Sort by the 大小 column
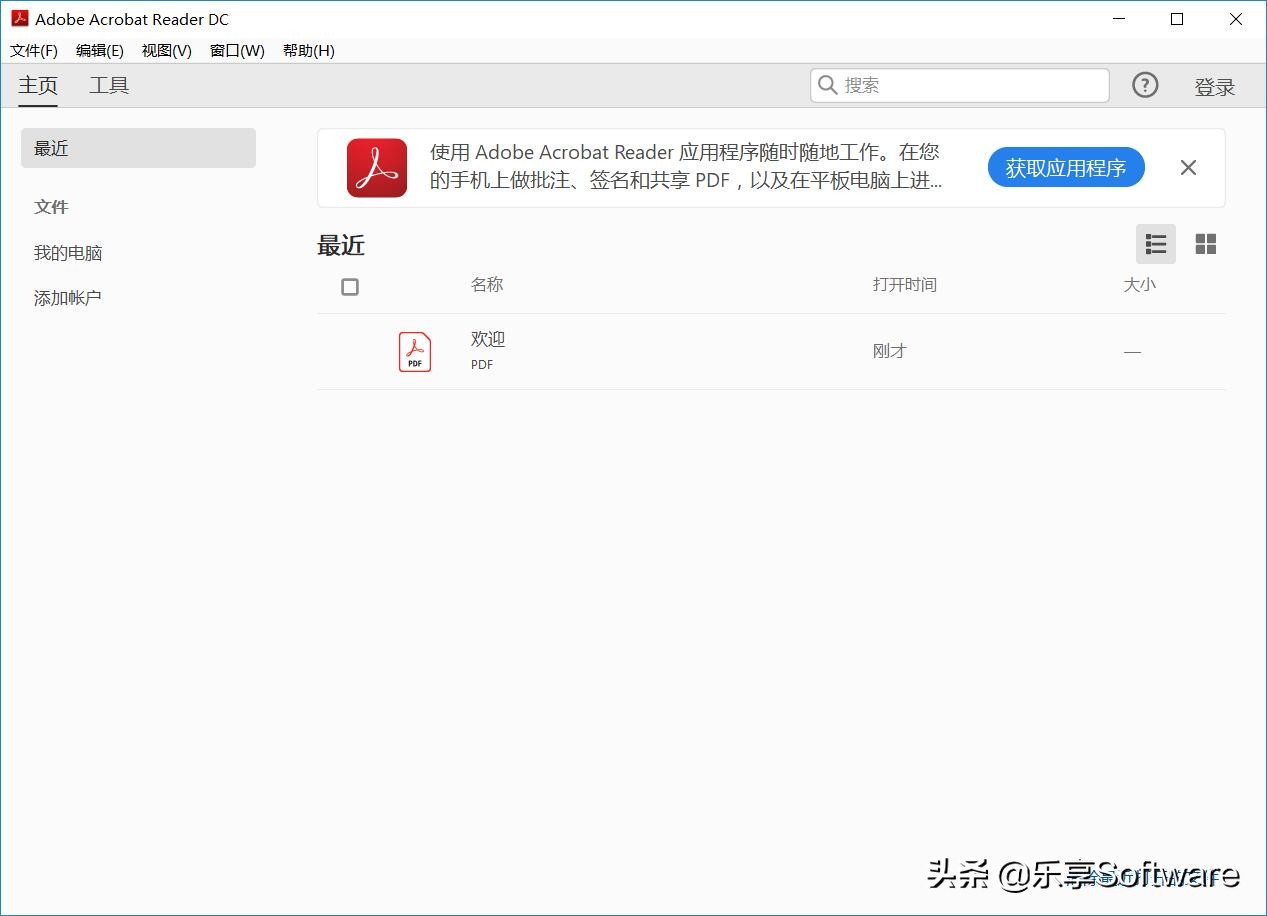The height and width of the screenshot is (916, 1267). tap(1140, 285)
